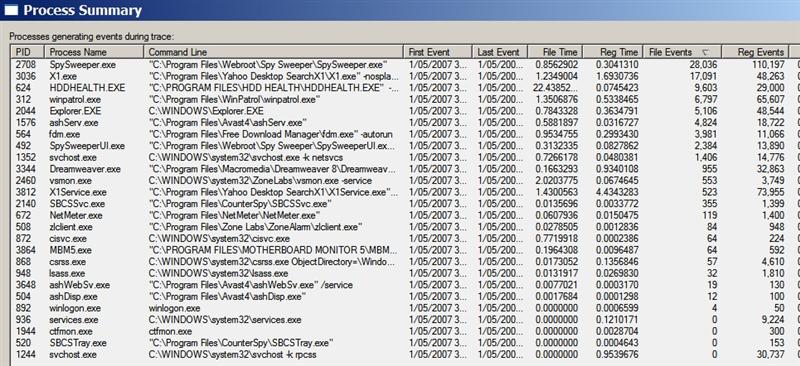Select the vsmon.exe process row

coord(405,181)
